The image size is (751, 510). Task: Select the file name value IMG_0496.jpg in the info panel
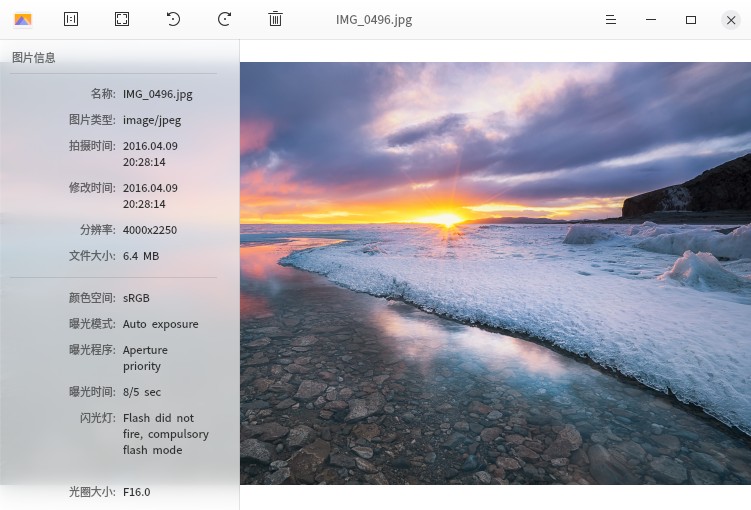(157, 94)
